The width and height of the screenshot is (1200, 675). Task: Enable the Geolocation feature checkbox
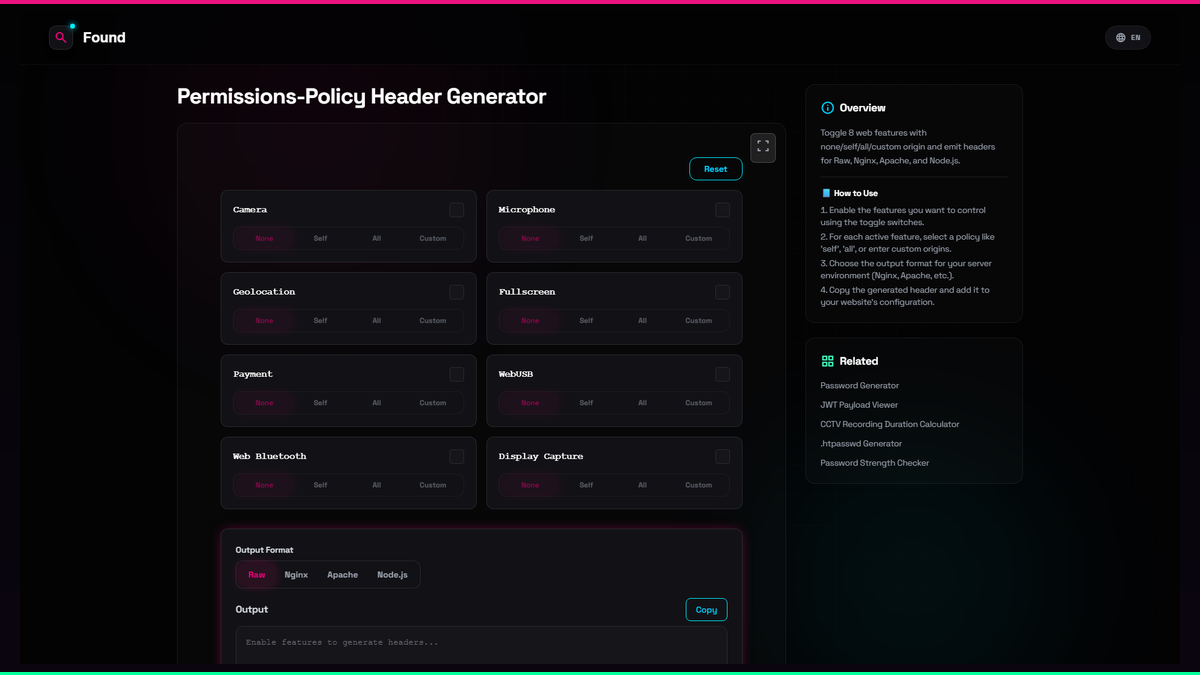click(456, 292)
